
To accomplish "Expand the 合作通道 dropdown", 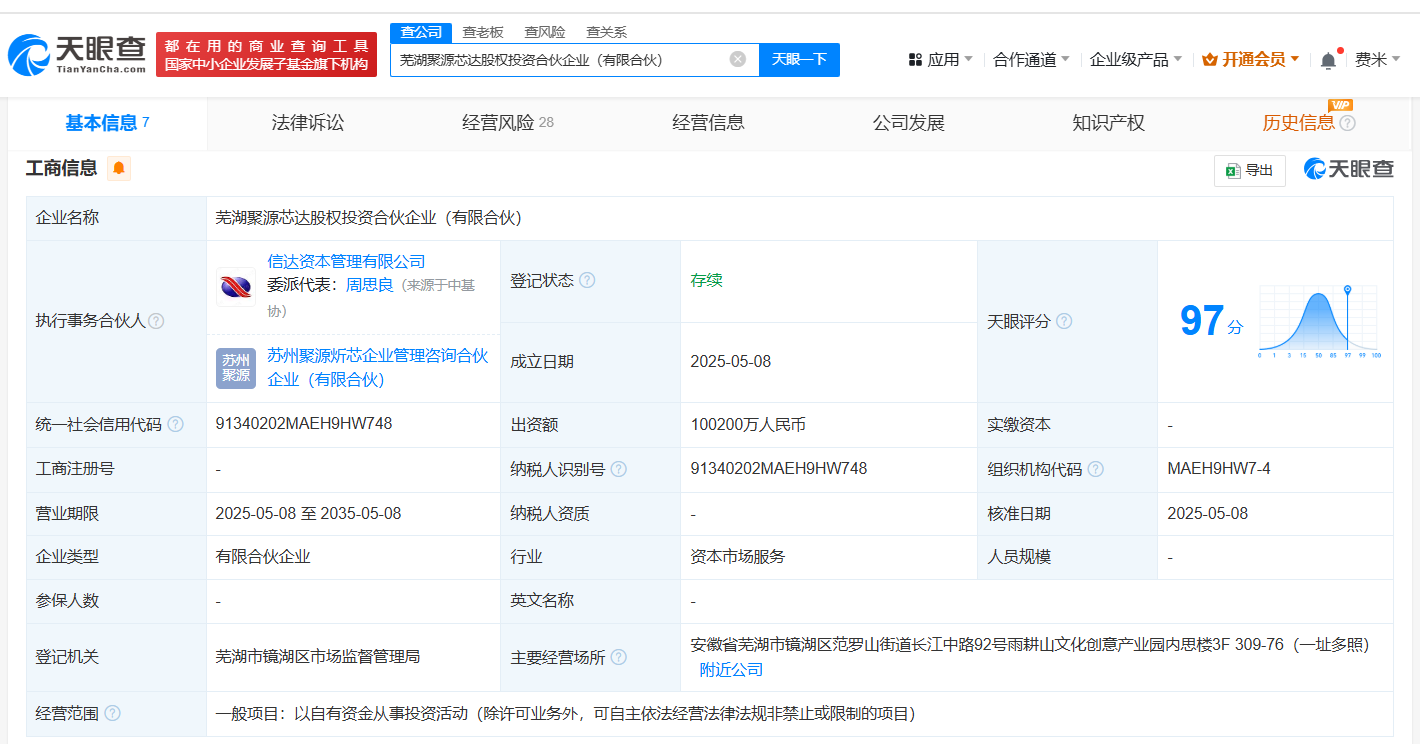I will pos(1031,60).
